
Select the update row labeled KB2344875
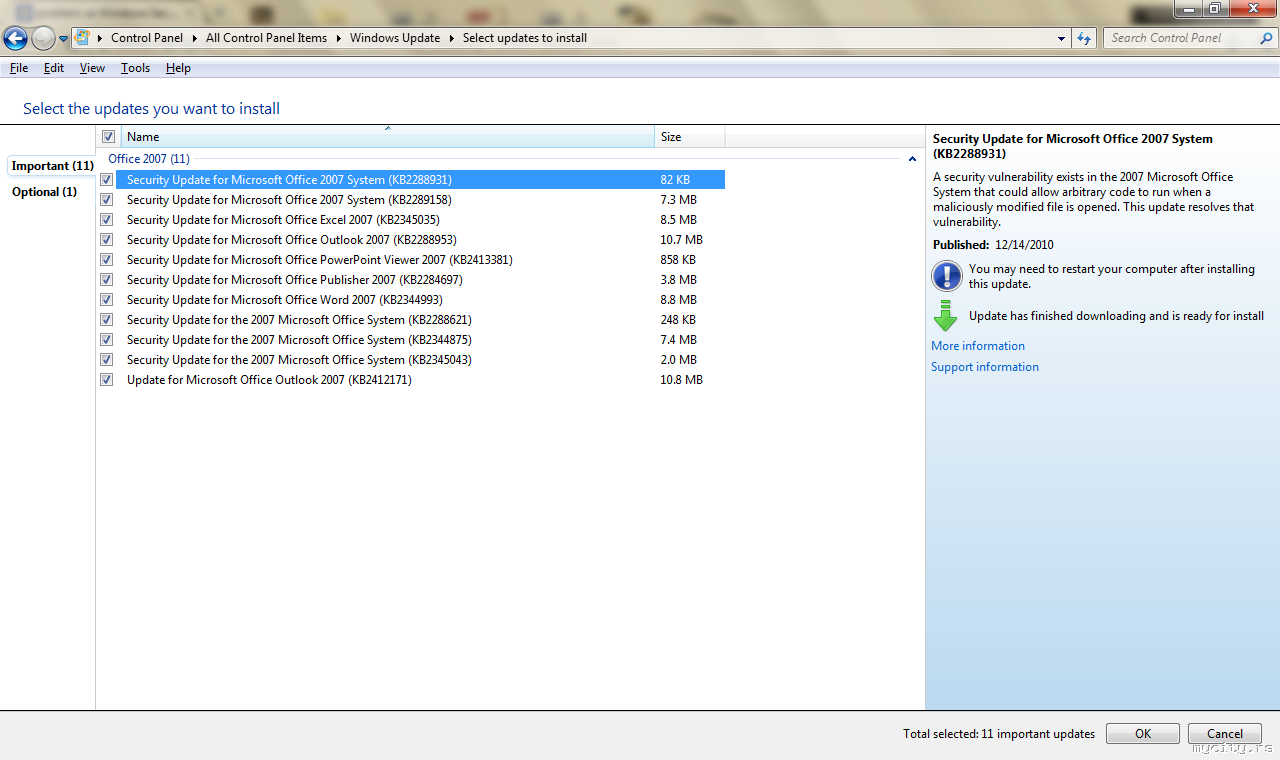click(x=420, y=340)
